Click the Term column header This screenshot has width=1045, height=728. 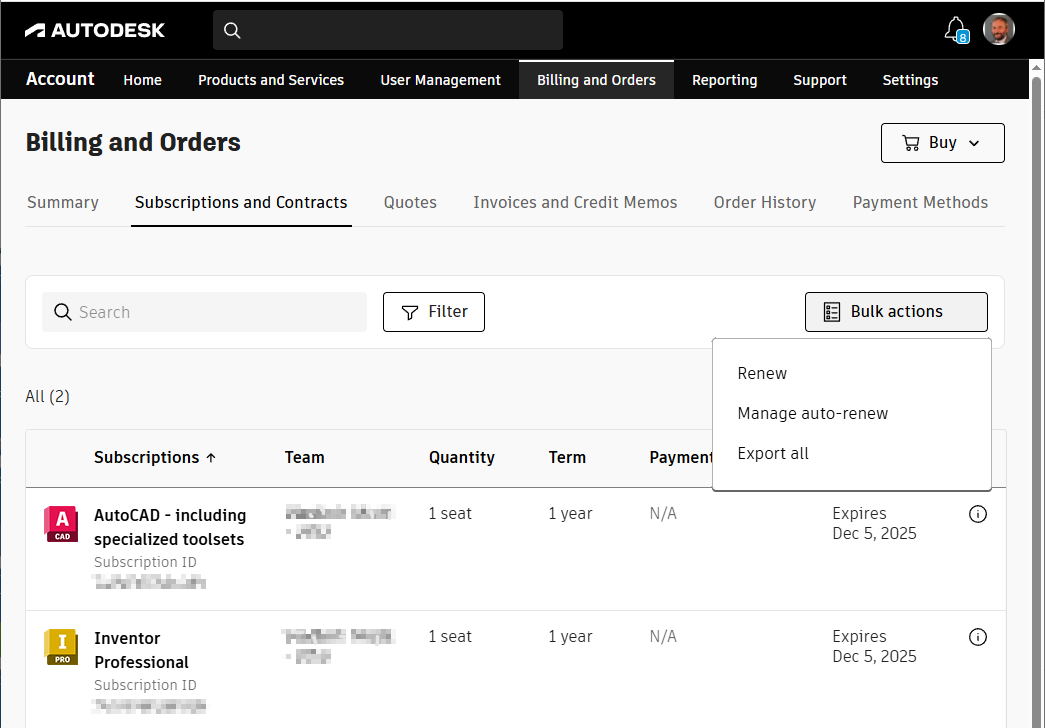point(567,457)
